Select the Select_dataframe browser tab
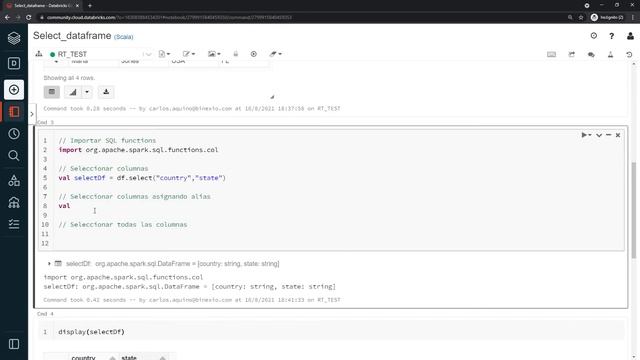 (x=42, y=6)
